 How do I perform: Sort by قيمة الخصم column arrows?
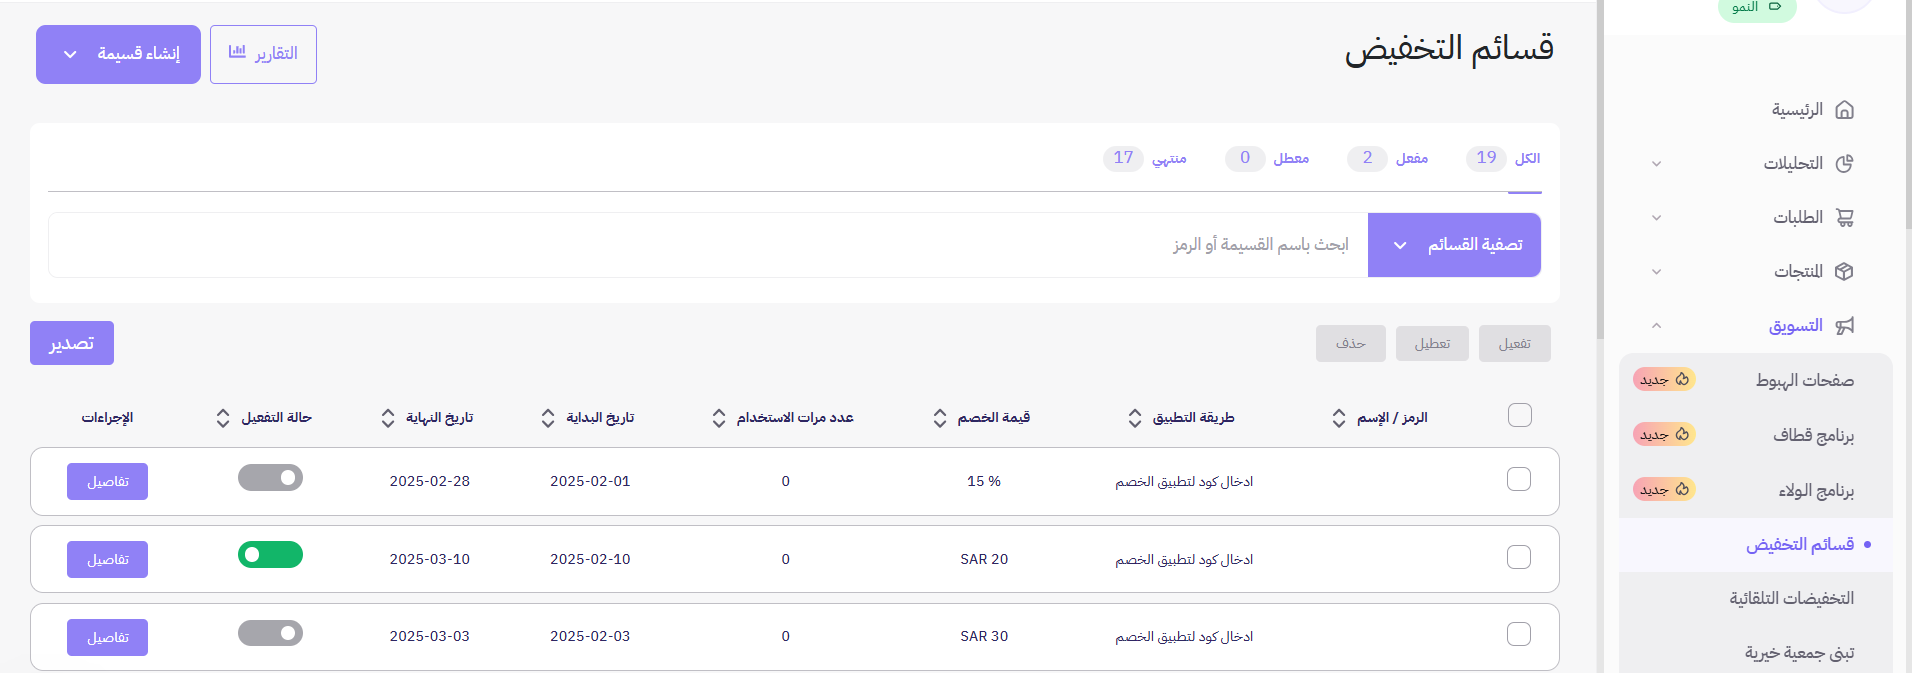coord(940,418)
